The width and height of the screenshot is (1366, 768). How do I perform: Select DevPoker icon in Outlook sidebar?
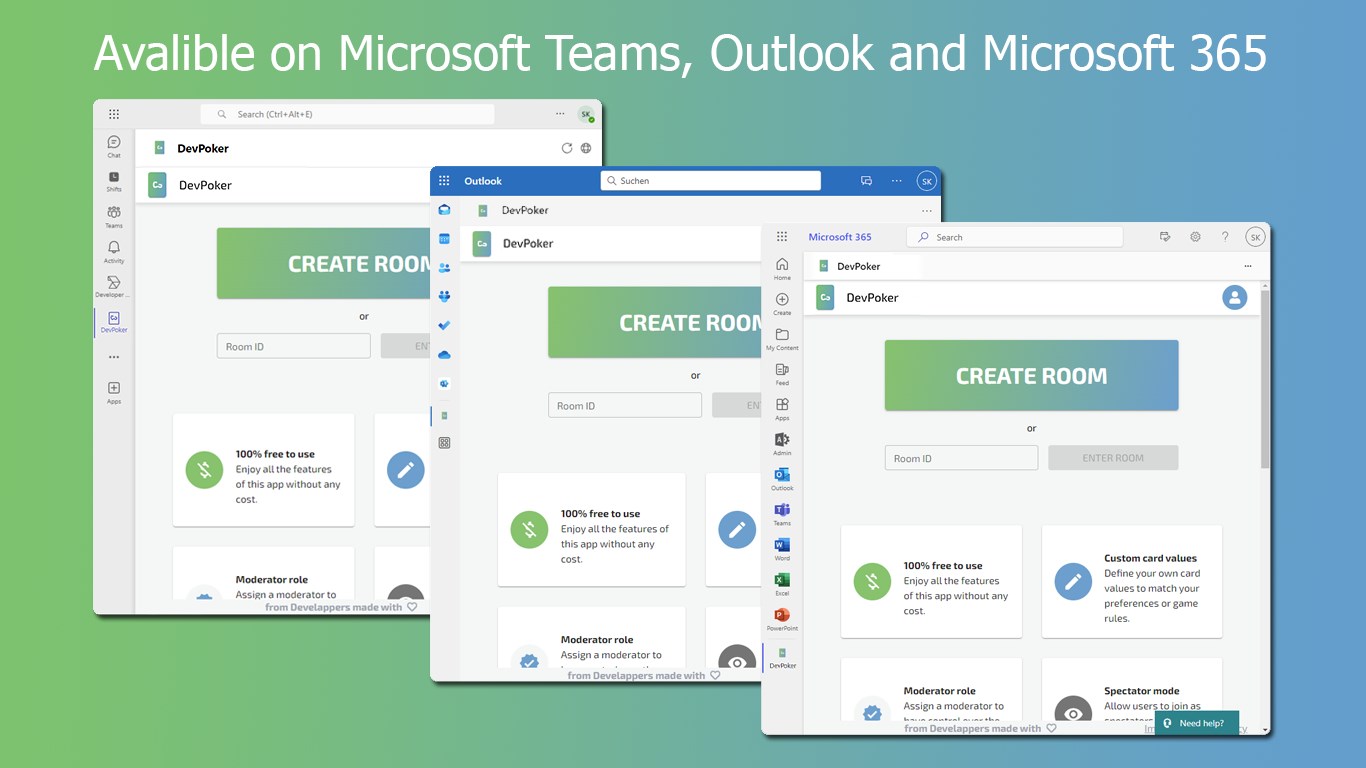[444, 414]
